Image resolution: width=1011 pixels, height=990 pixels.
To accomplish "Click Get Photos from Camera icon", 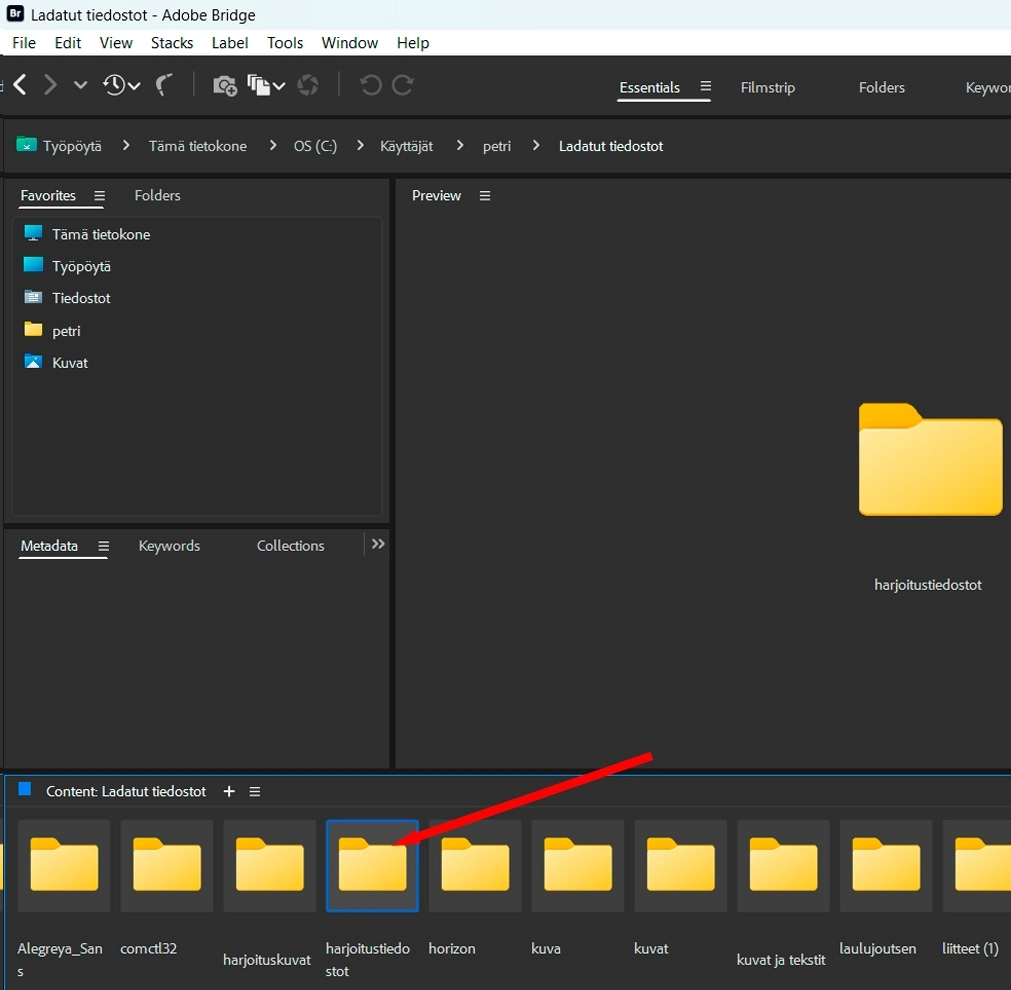I will point(225,86).
